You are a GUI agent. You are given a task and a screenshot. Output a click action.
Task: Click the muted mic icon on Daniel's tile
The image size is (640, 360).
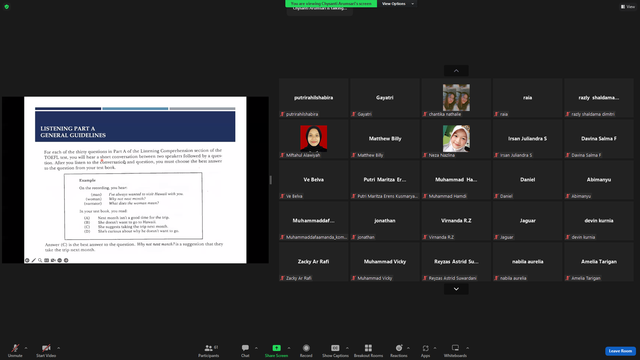pyautogui.click(x=496, y=196)
